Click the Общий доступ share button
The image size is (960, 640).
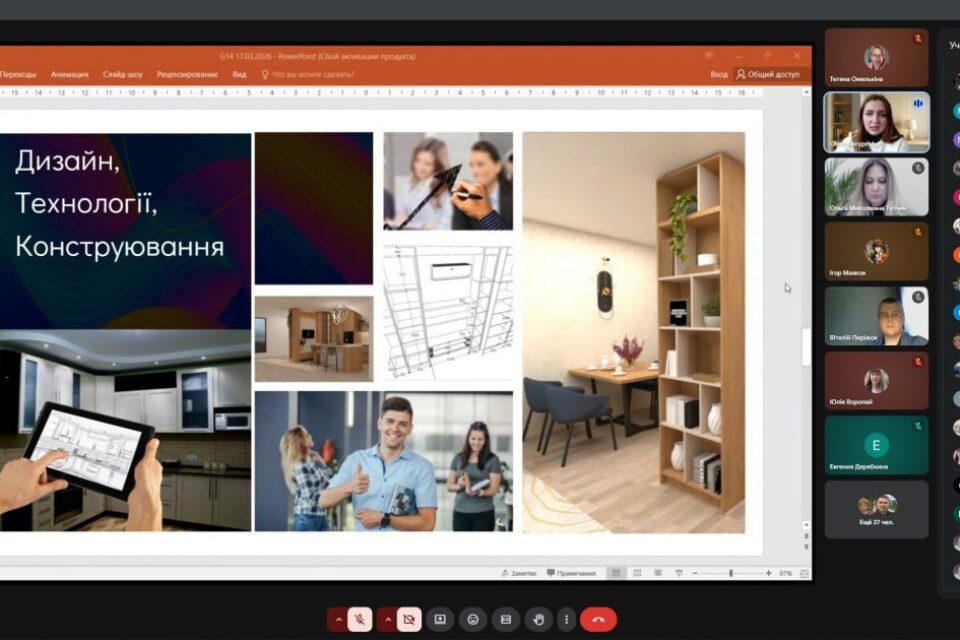tap(768, 75)
